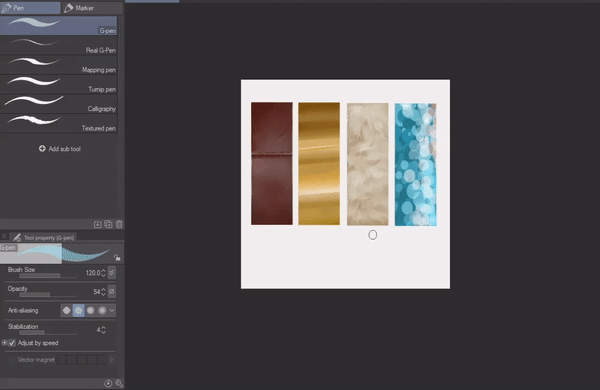Select the Mapping pen sub tool
The width and height of the screenshot is (600, 390).
coord(59,65)
